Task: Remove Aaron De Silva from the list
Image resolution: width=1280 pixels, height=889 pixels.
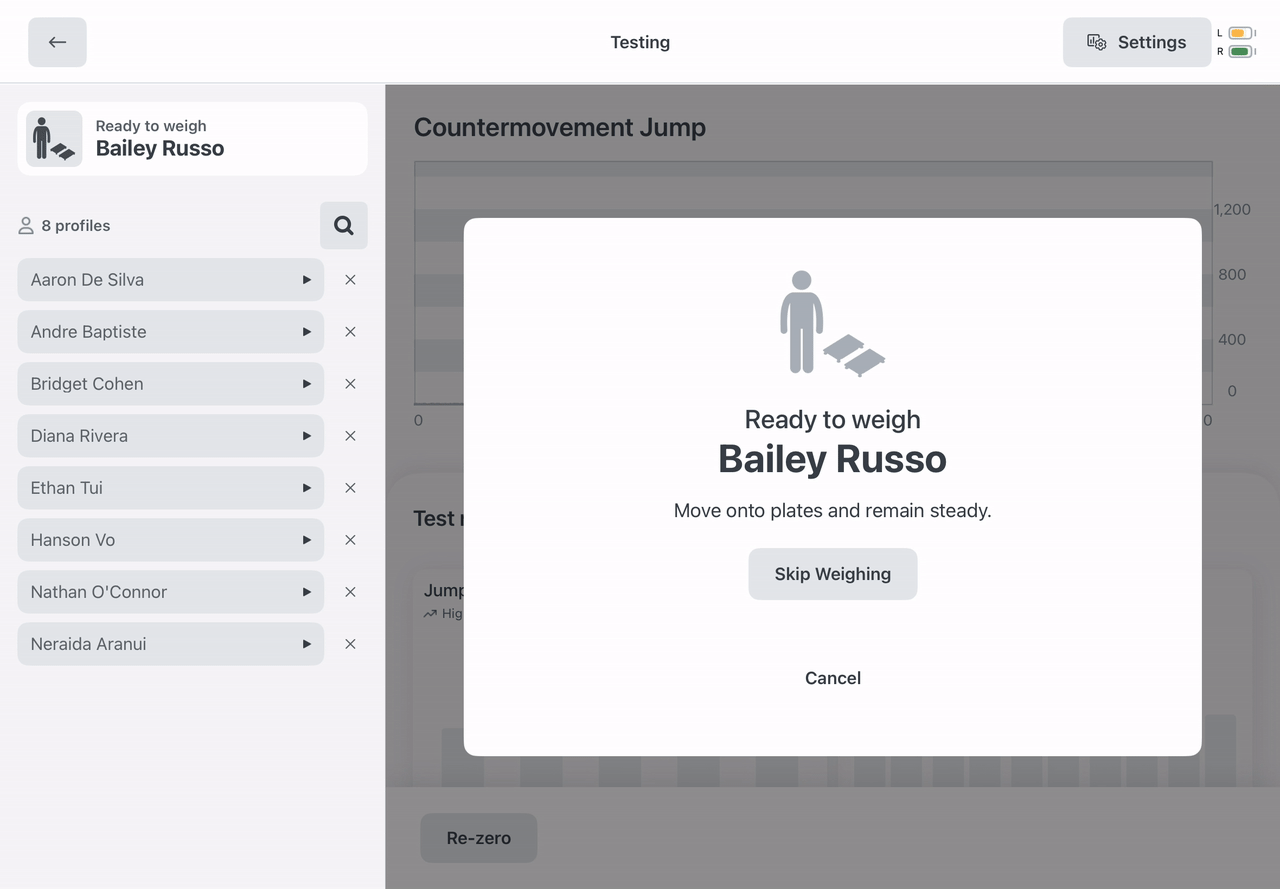Action: (x=350, y=280)
